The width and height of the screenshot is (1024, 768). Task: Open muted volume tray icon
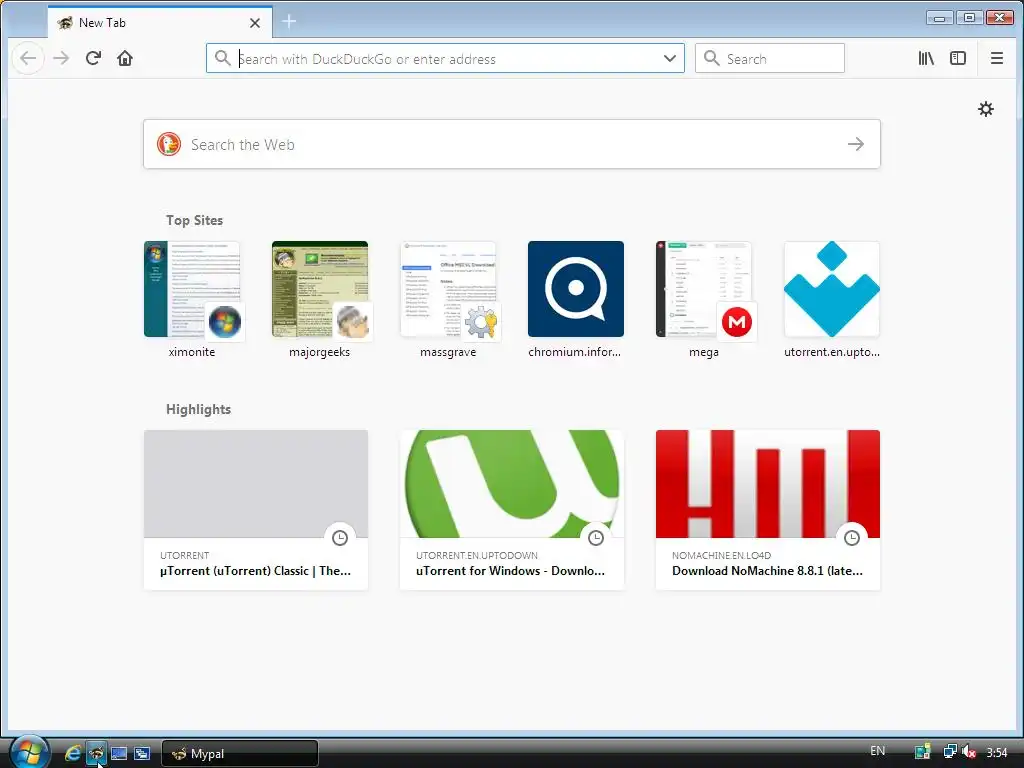[x=969, y=752]
